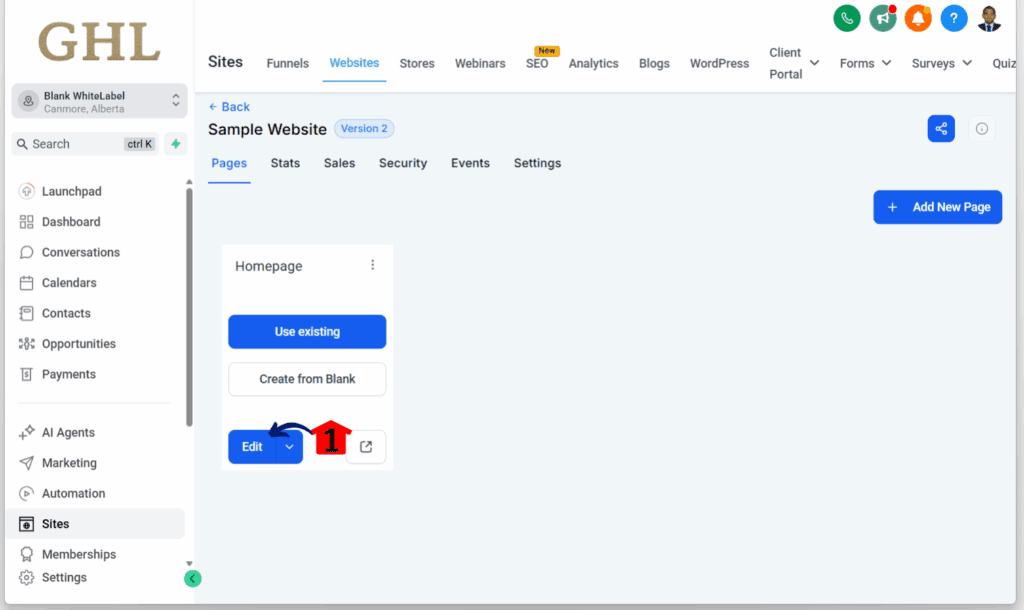Open the Stores tab

point(417,63)
